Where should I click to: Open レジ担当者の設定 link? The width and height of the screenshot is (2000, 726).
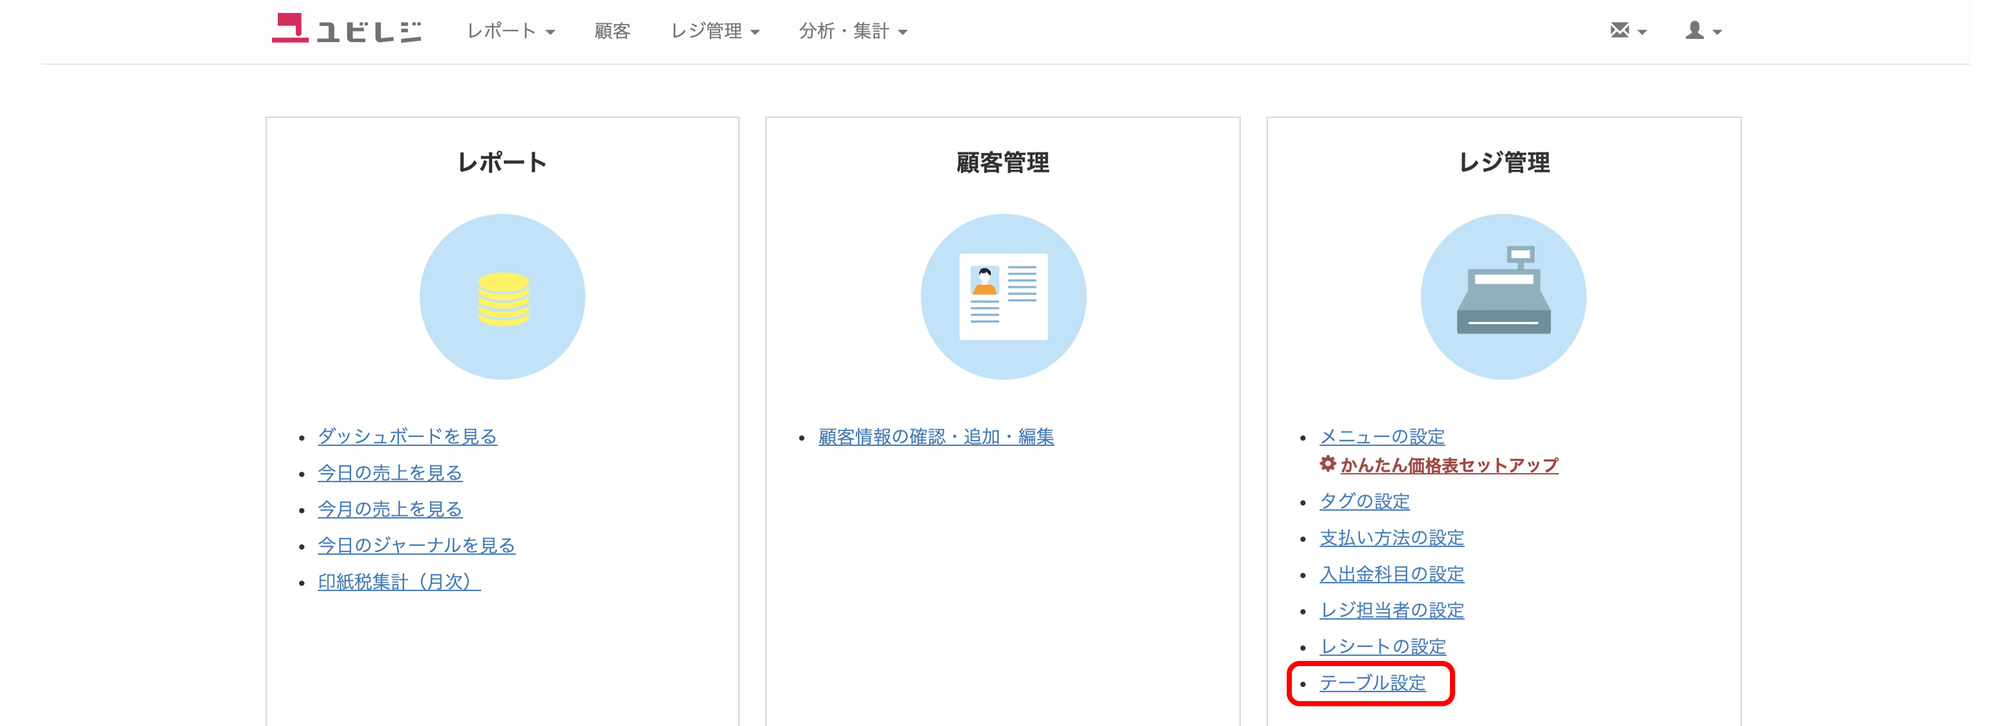[x=1392, y=610]
